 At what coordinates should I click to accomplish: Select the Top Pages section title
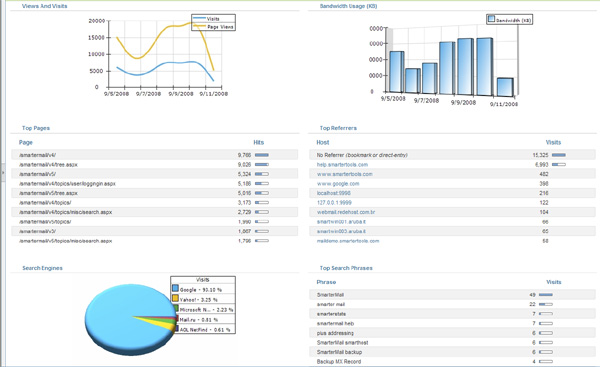tap(36, 128)
